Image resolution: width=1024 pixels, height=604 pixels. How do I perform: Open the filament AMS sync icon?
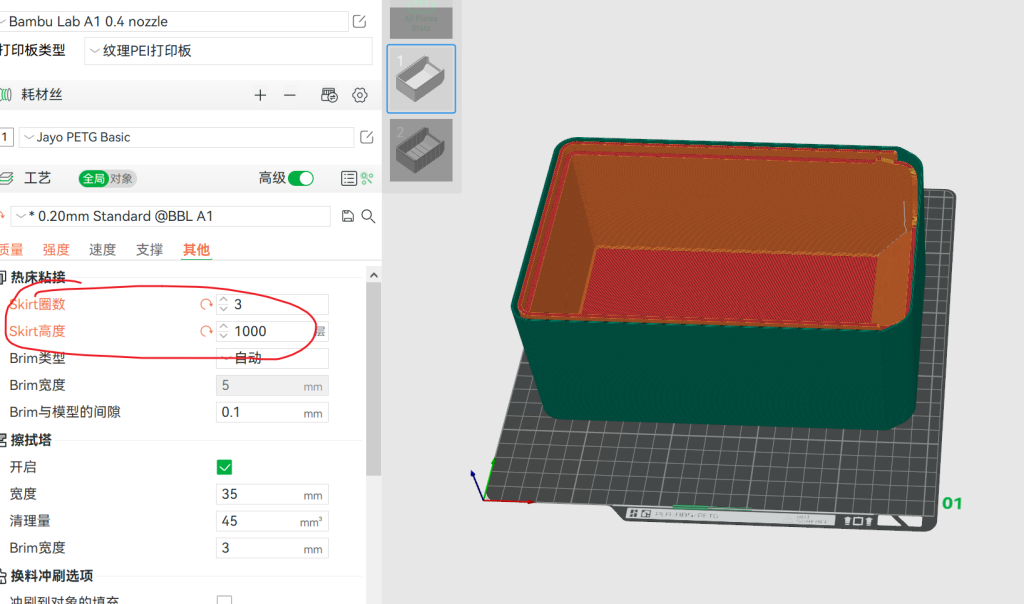329,95
